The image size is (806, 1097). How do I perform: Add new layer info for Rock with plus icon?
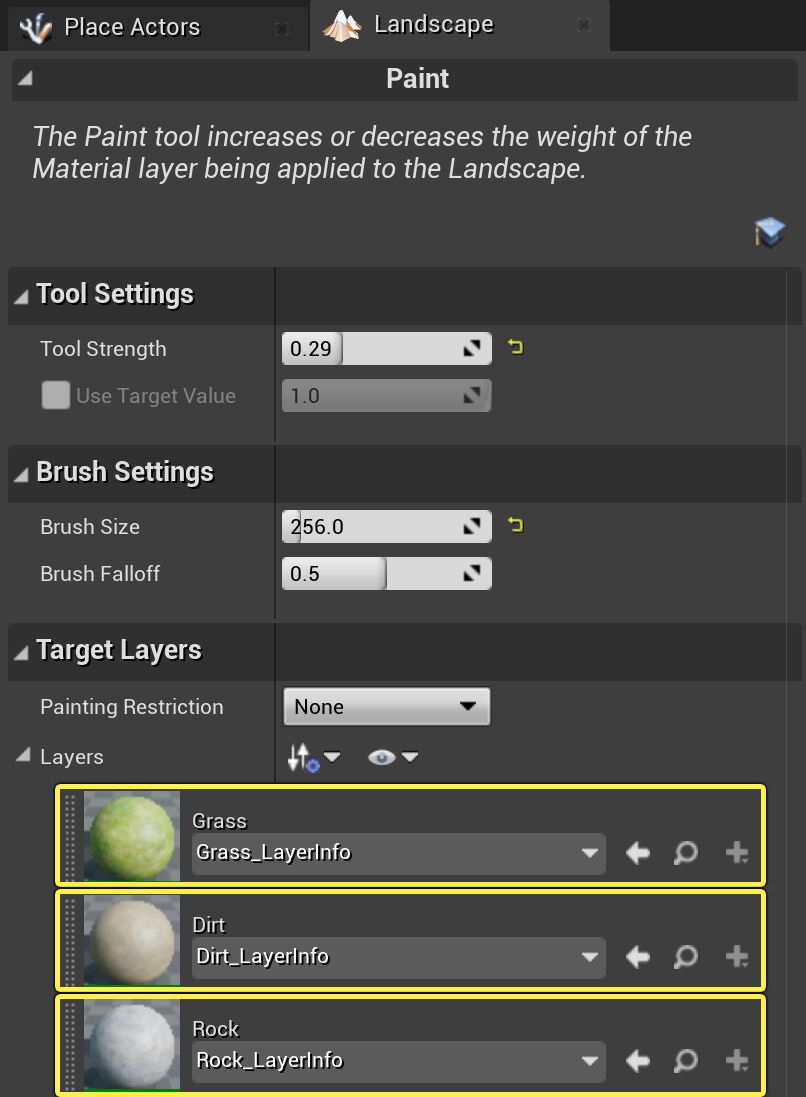pos(737,1061)
